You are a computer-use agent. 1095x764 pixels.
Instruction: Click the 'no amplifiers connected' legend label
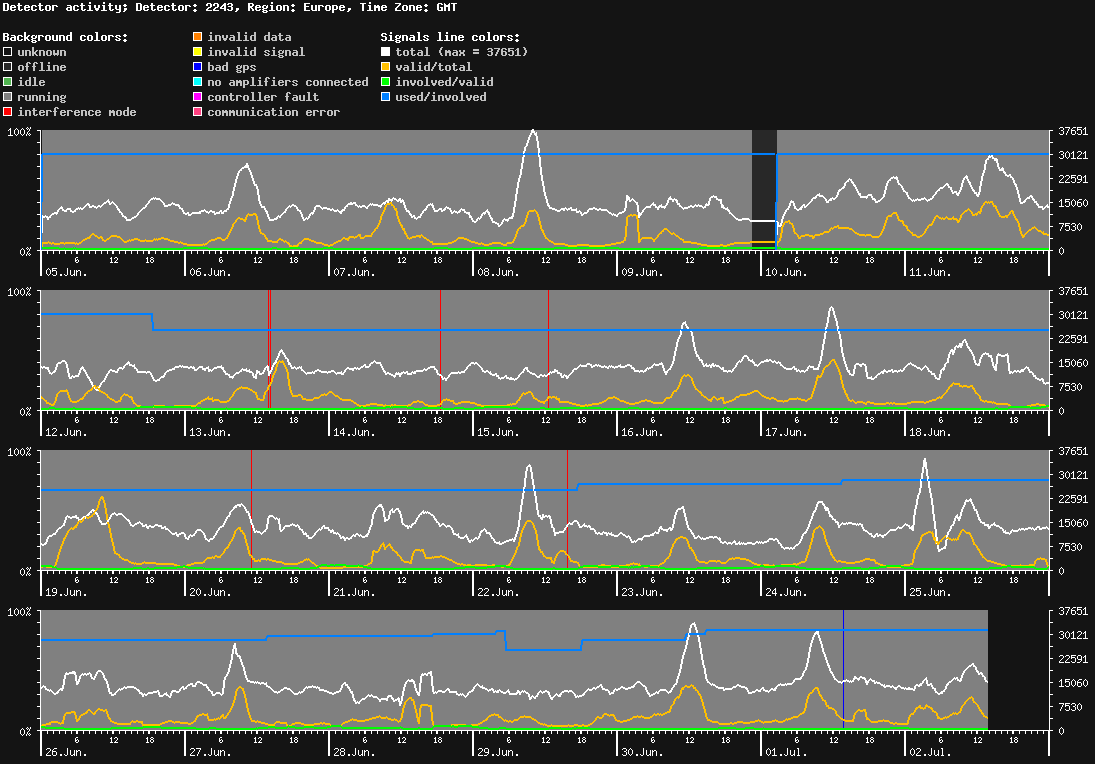[x=288, y=82]
